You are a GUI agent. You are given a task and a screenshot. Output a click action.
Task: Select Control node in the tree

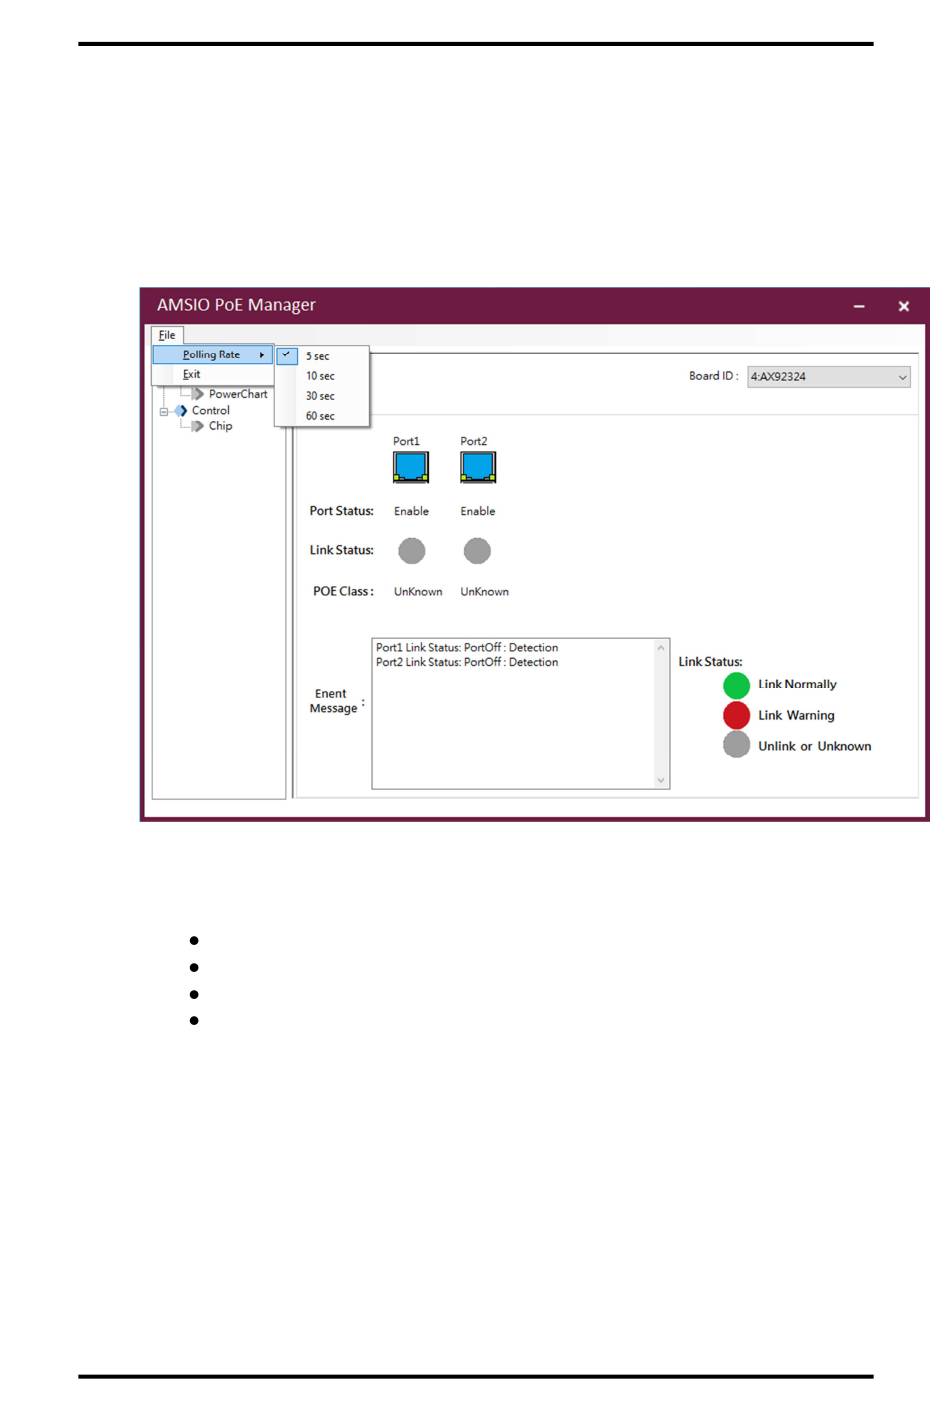point(211,410)
